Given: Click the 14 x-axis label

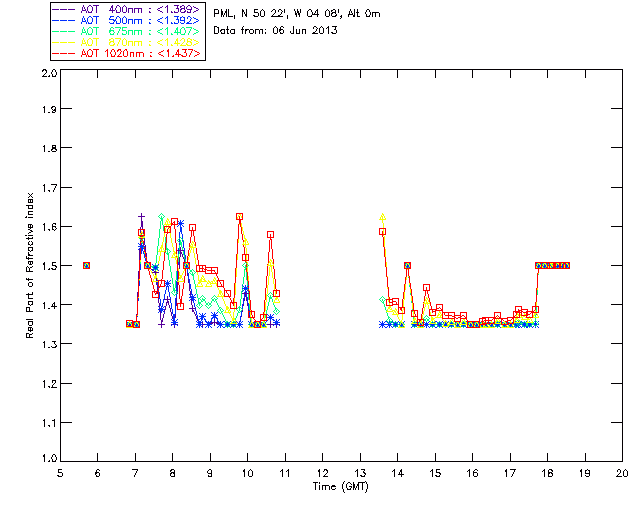Looking at the screenshot, I should (398, 473).
